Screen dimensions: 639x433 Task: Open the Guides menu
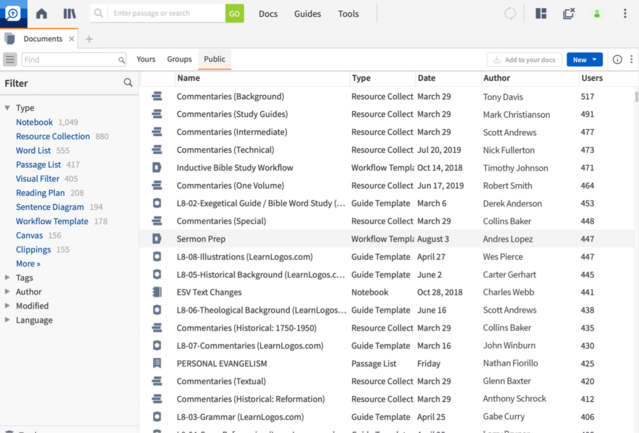307,14
